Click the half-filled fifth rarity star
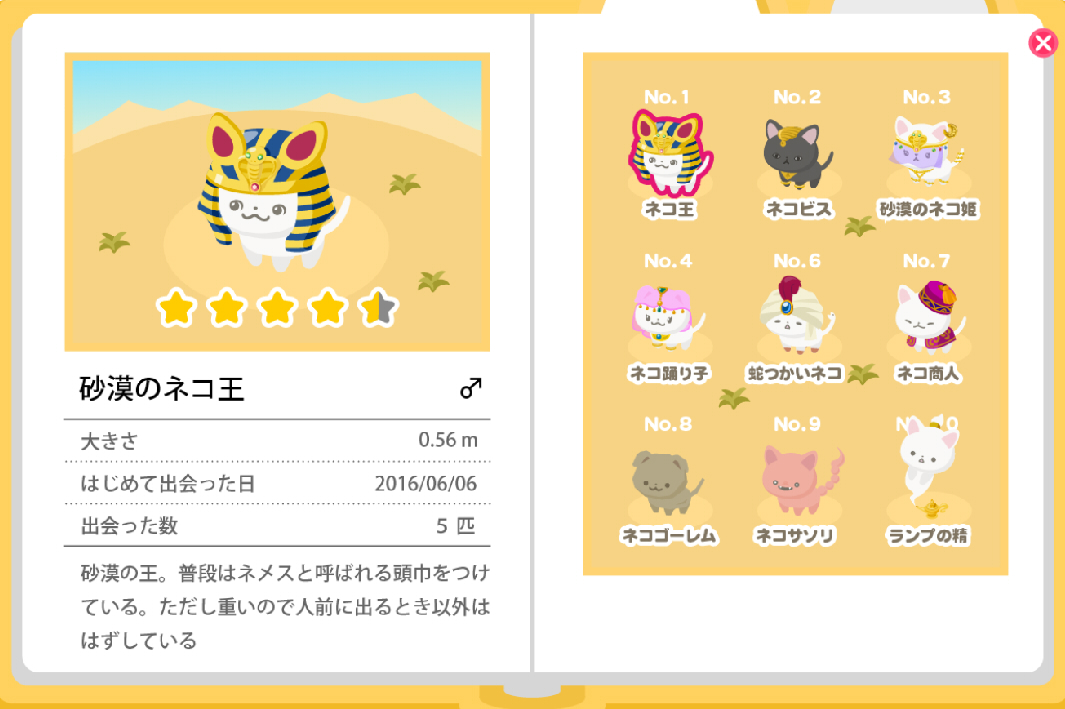The height and width of the screenshot is (709, 1065). 378,308
